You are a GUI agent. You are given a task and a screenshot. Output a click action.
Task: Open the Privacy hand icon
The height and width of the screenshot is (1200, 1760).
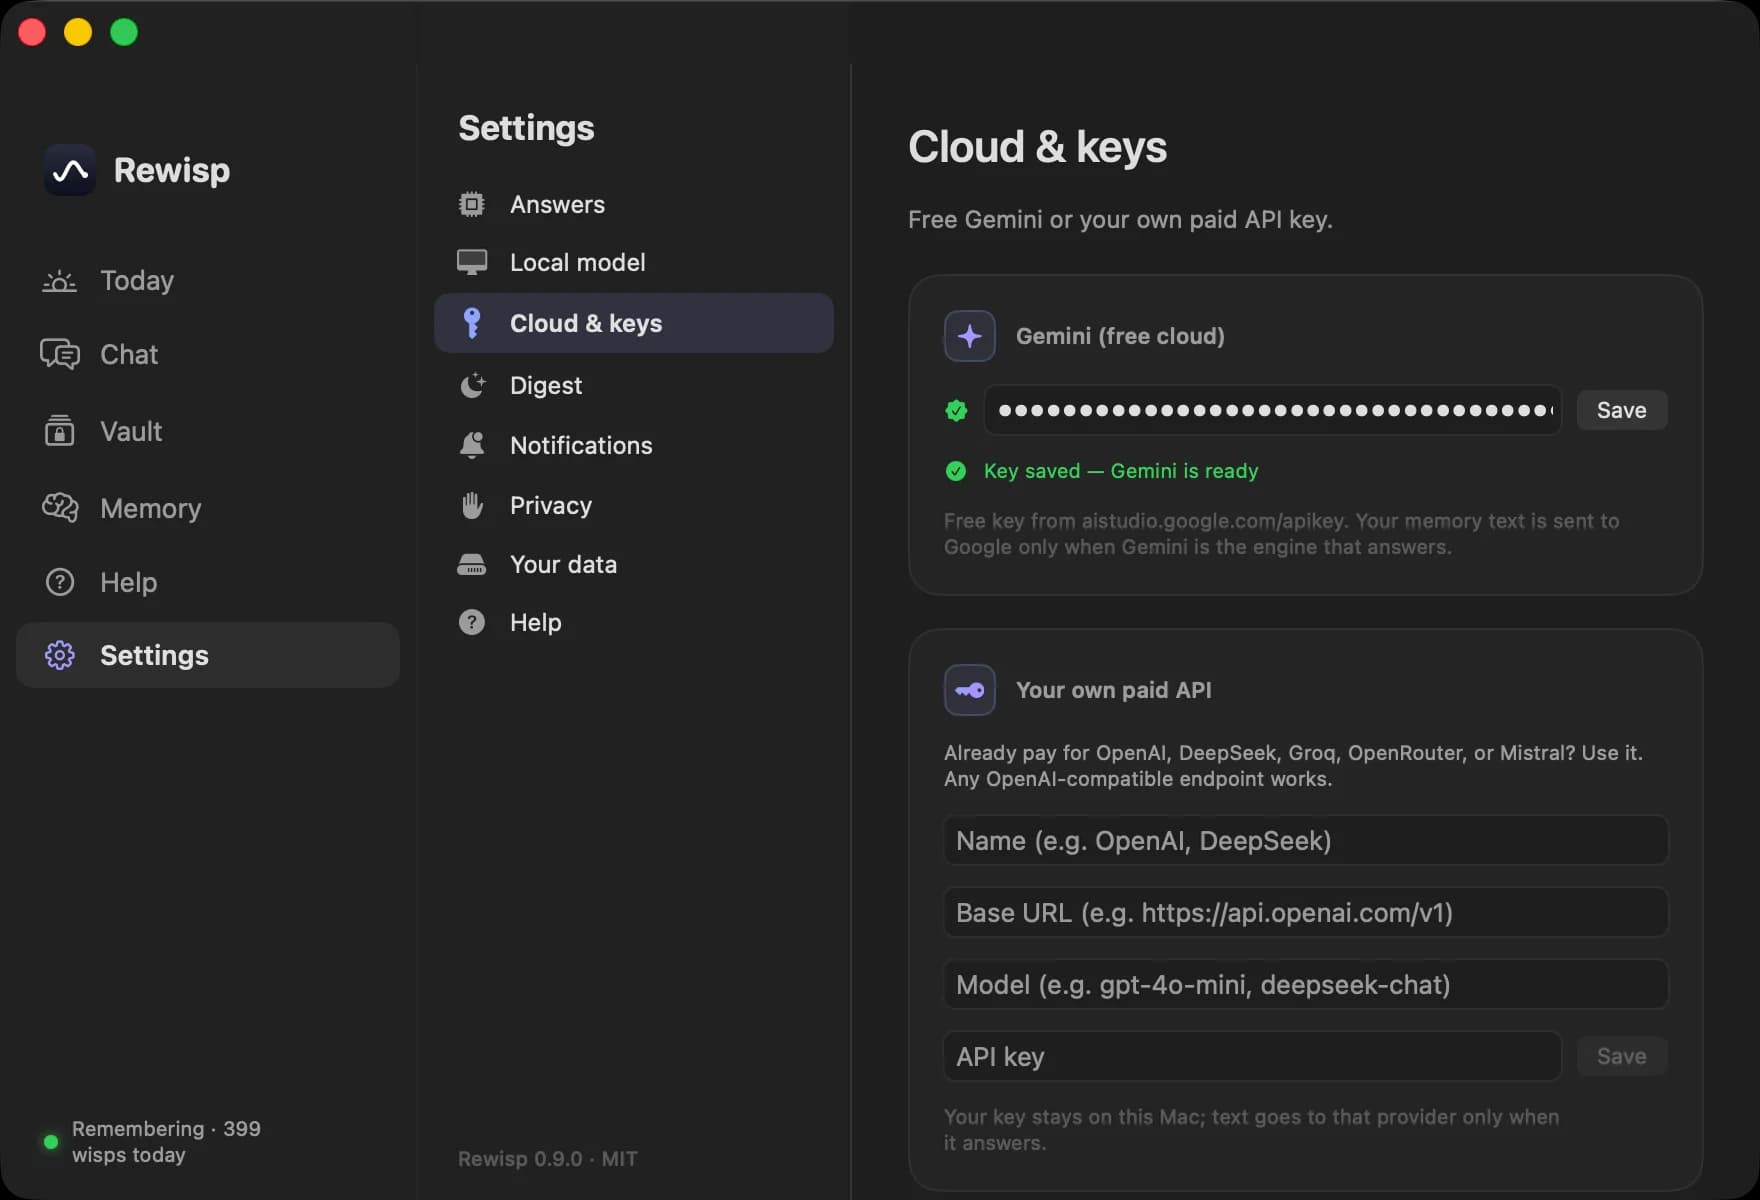pyautogui.click(x=472, y=505)
